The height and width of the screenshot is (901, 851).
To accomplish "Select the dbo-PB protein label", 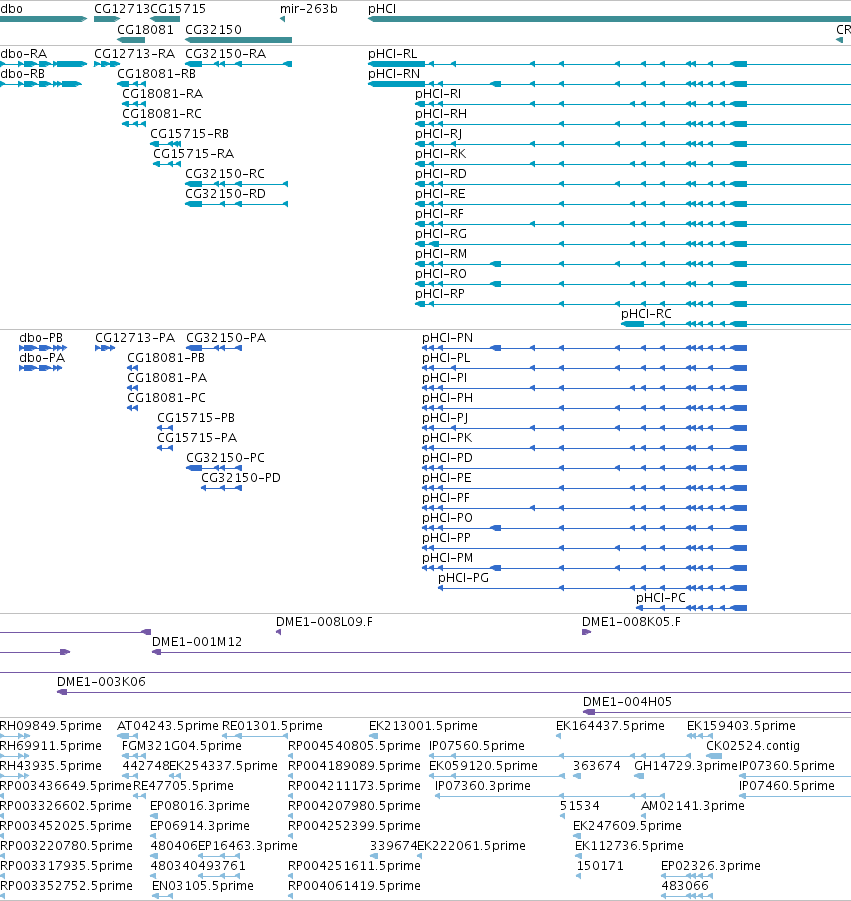I will tap(41, 338).
